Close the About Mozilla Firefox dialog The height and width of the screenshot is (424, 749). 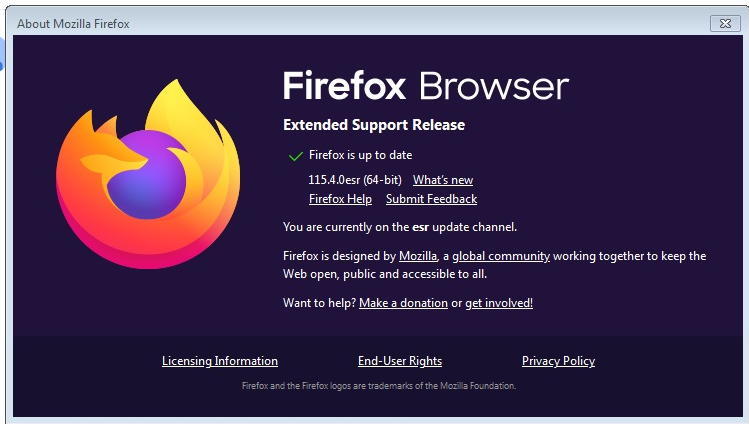725,23
